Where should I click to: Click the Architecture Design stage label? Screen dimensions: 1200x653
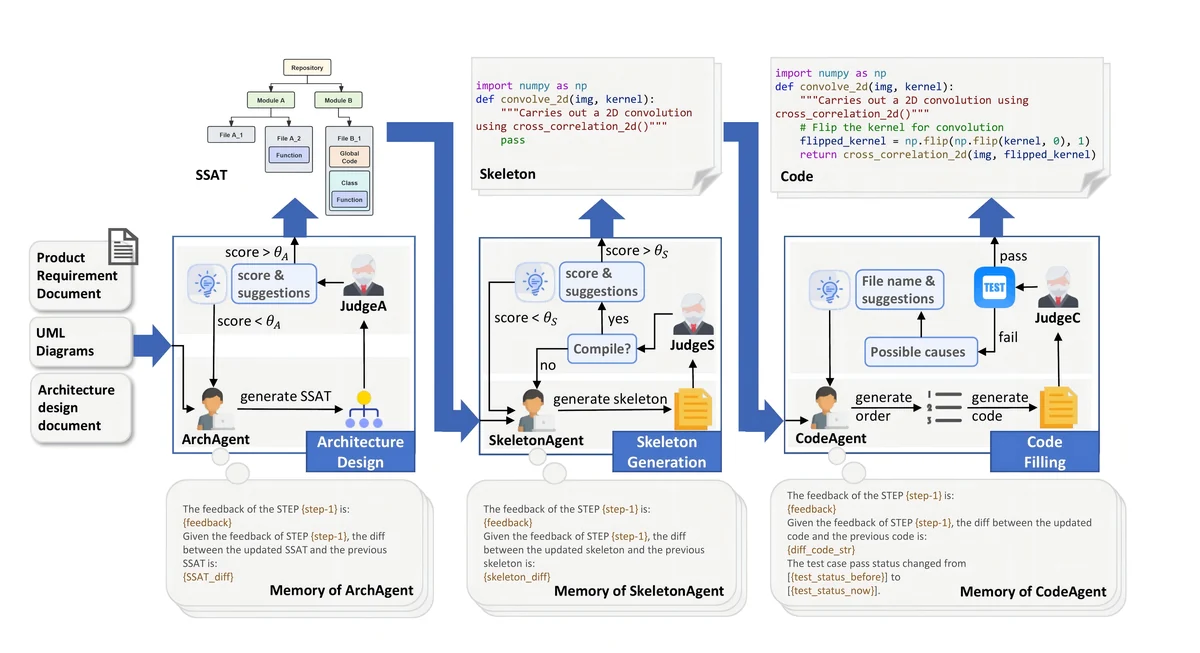point(360,451)
